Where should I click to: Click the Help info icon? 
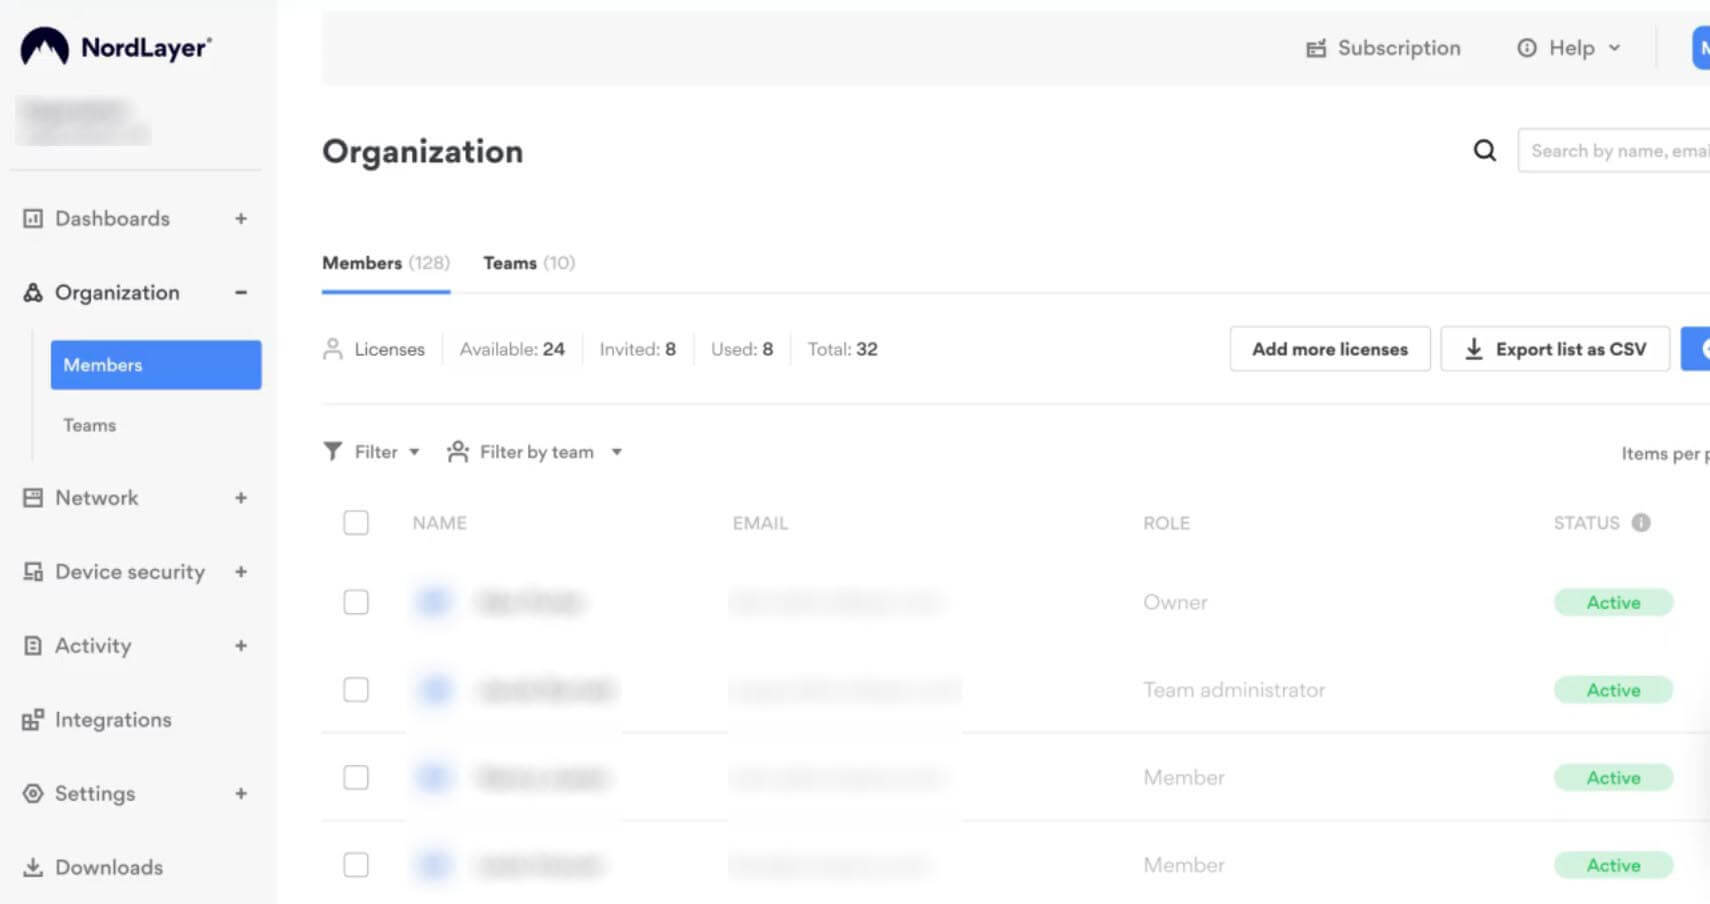[1526, 48]
